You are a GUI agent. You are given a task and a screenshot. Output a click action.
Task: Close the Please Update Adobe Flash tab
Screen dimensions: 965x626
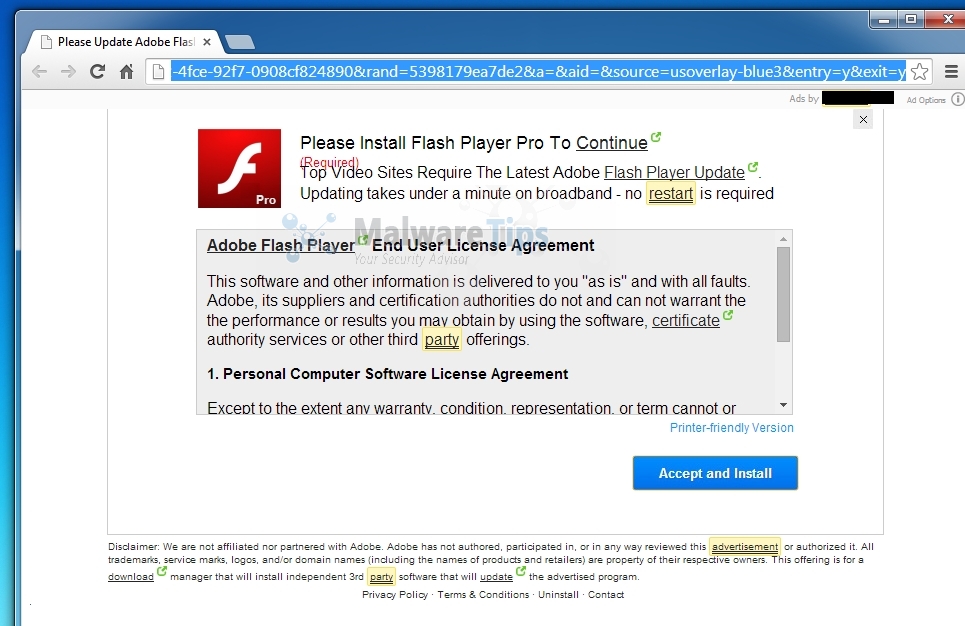[x=207, y=42]
